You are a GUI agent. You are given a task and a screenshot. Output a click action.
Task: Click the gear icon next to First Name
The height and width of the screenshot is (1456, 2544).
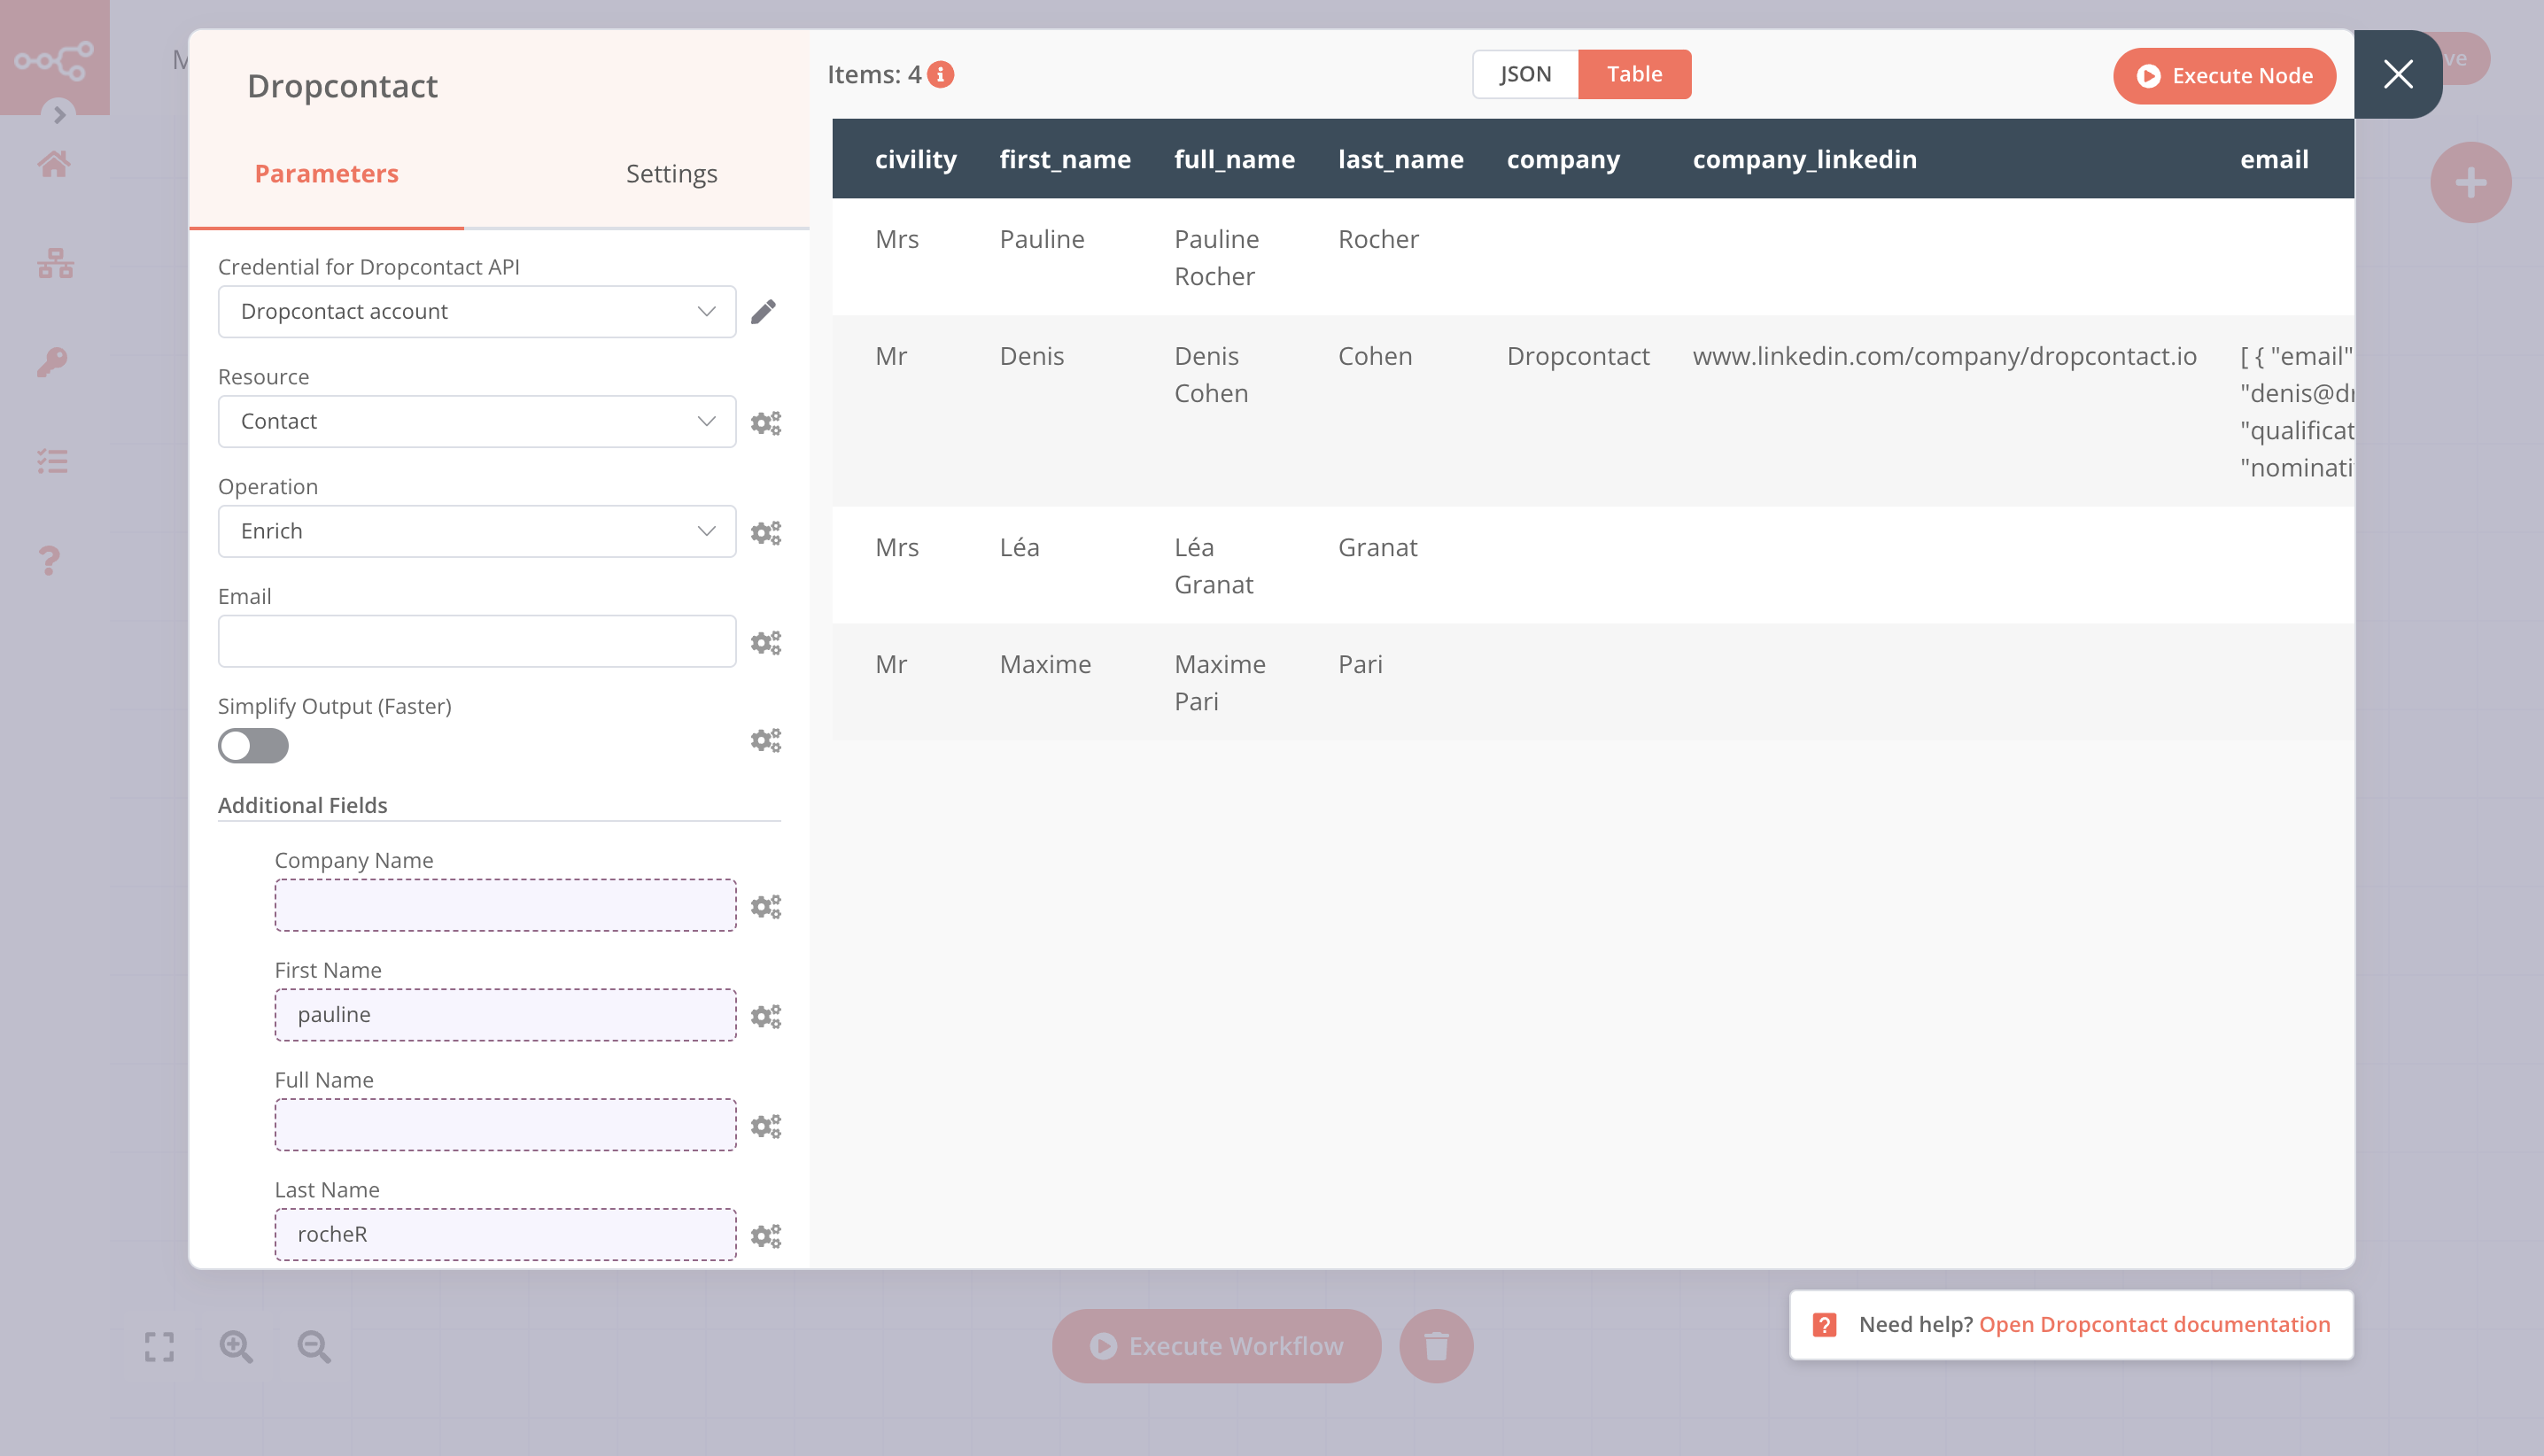765,1016
